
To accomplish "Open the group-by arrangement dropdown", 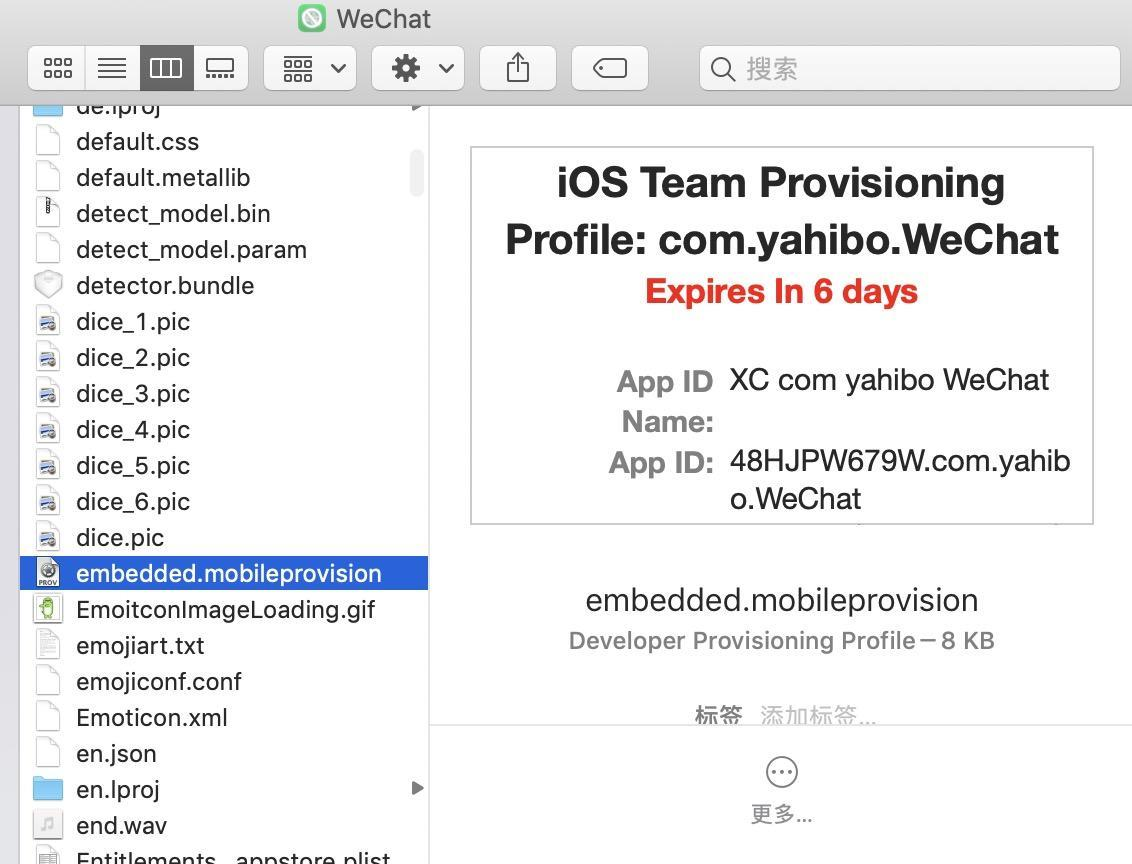I will point(310,68).
